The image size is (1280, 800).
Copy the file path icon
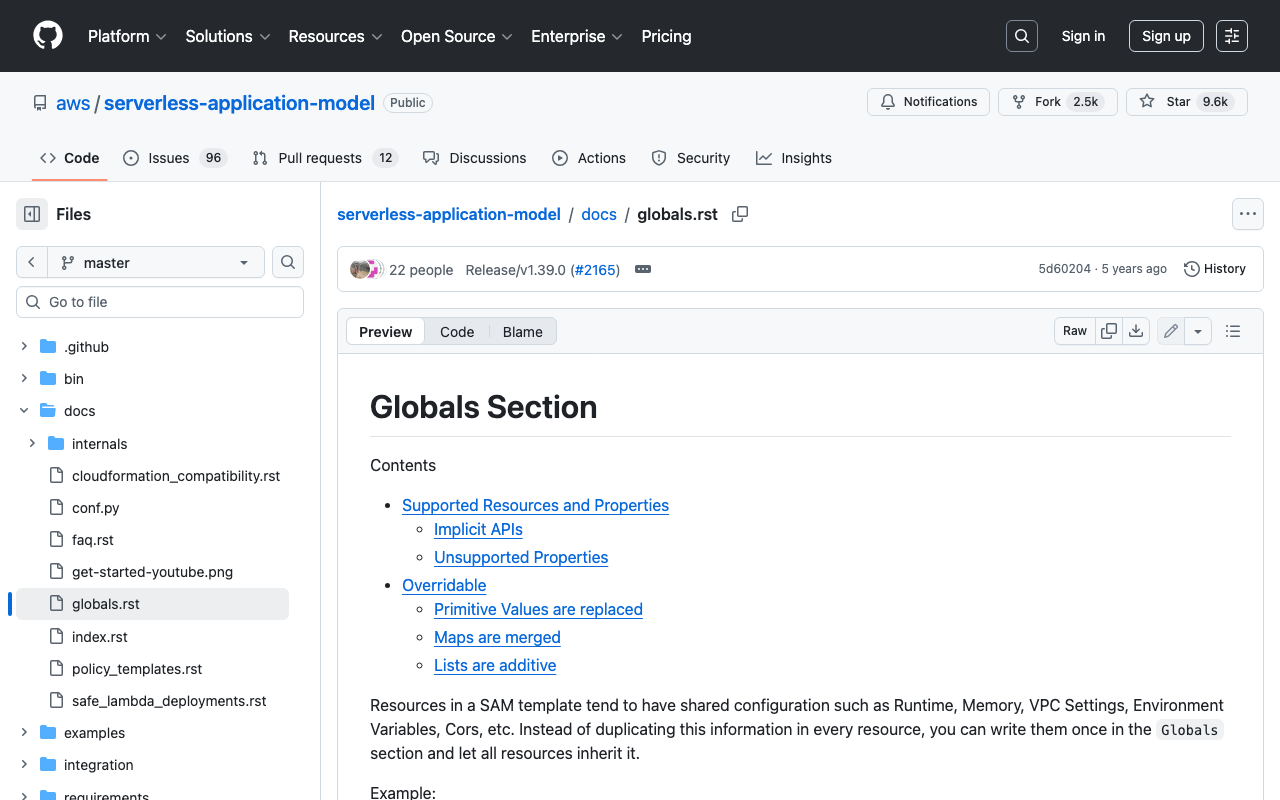pyautogui.click(x=740, y=214)
